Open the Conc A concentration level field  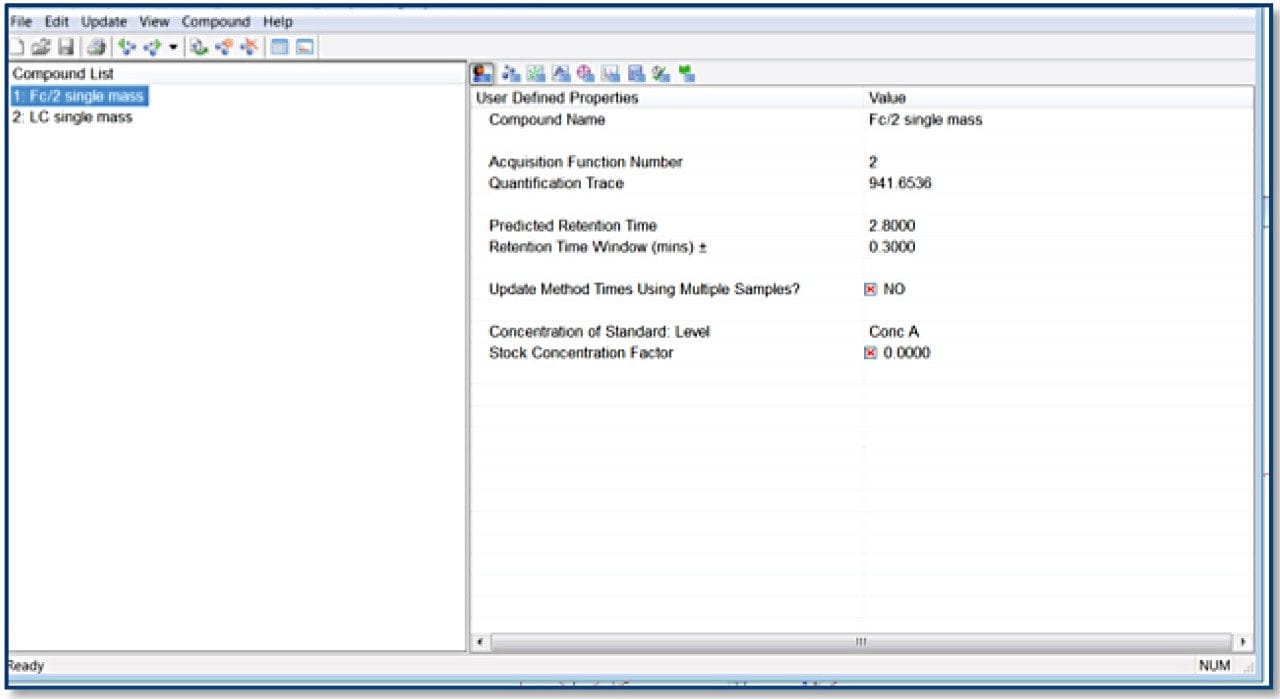[x=894, y=332]
